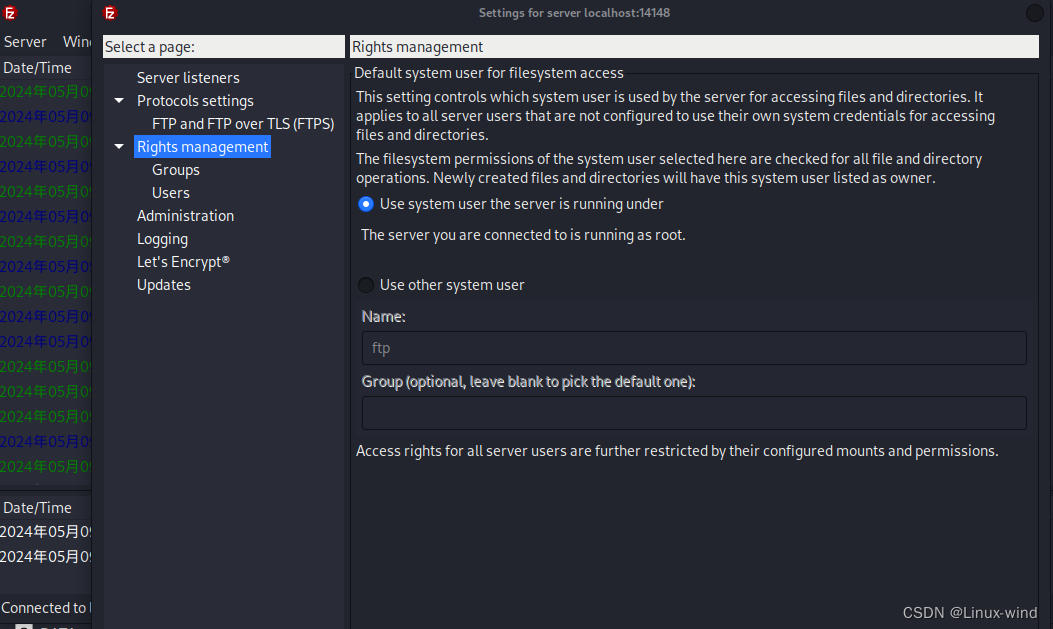This screenshot has width=1053, height=629.
Task: Open the Window menu
Action: [x=77, y=41]
